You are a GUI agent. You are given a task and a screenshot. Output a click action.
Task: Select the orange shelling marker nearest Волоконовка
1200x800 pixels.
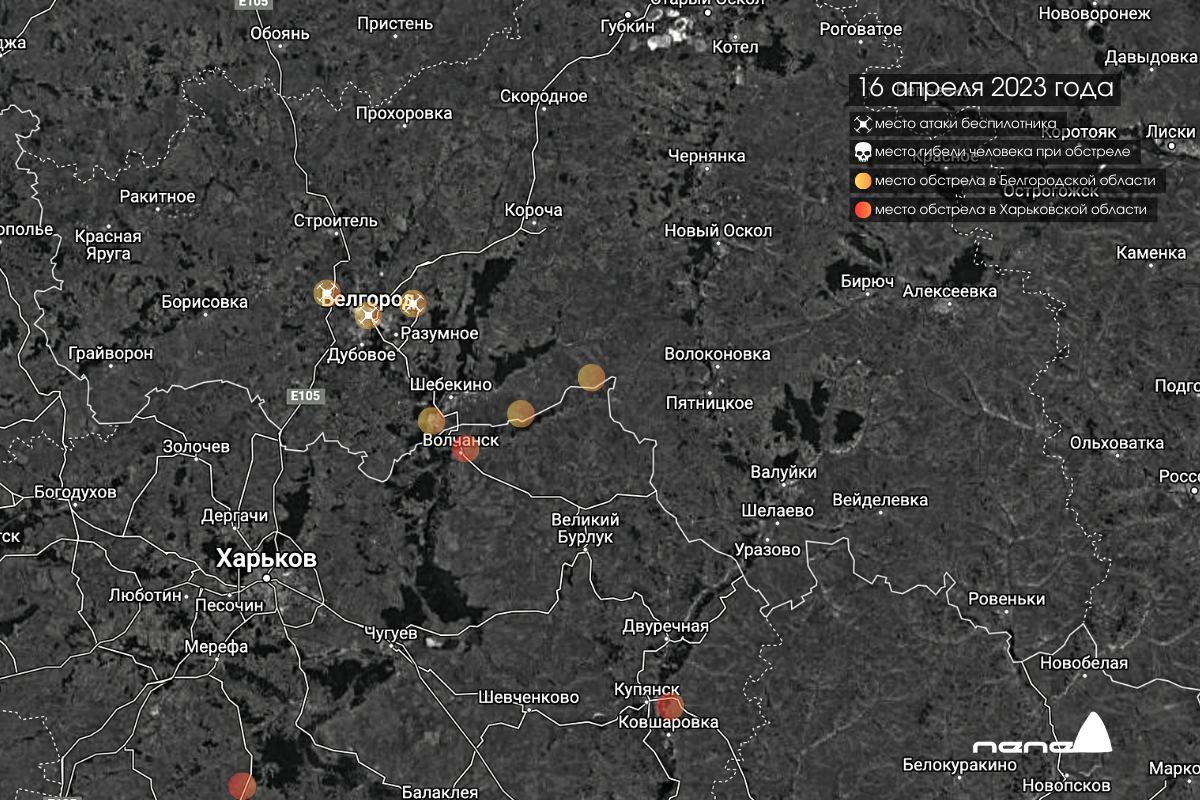point(592,377)
